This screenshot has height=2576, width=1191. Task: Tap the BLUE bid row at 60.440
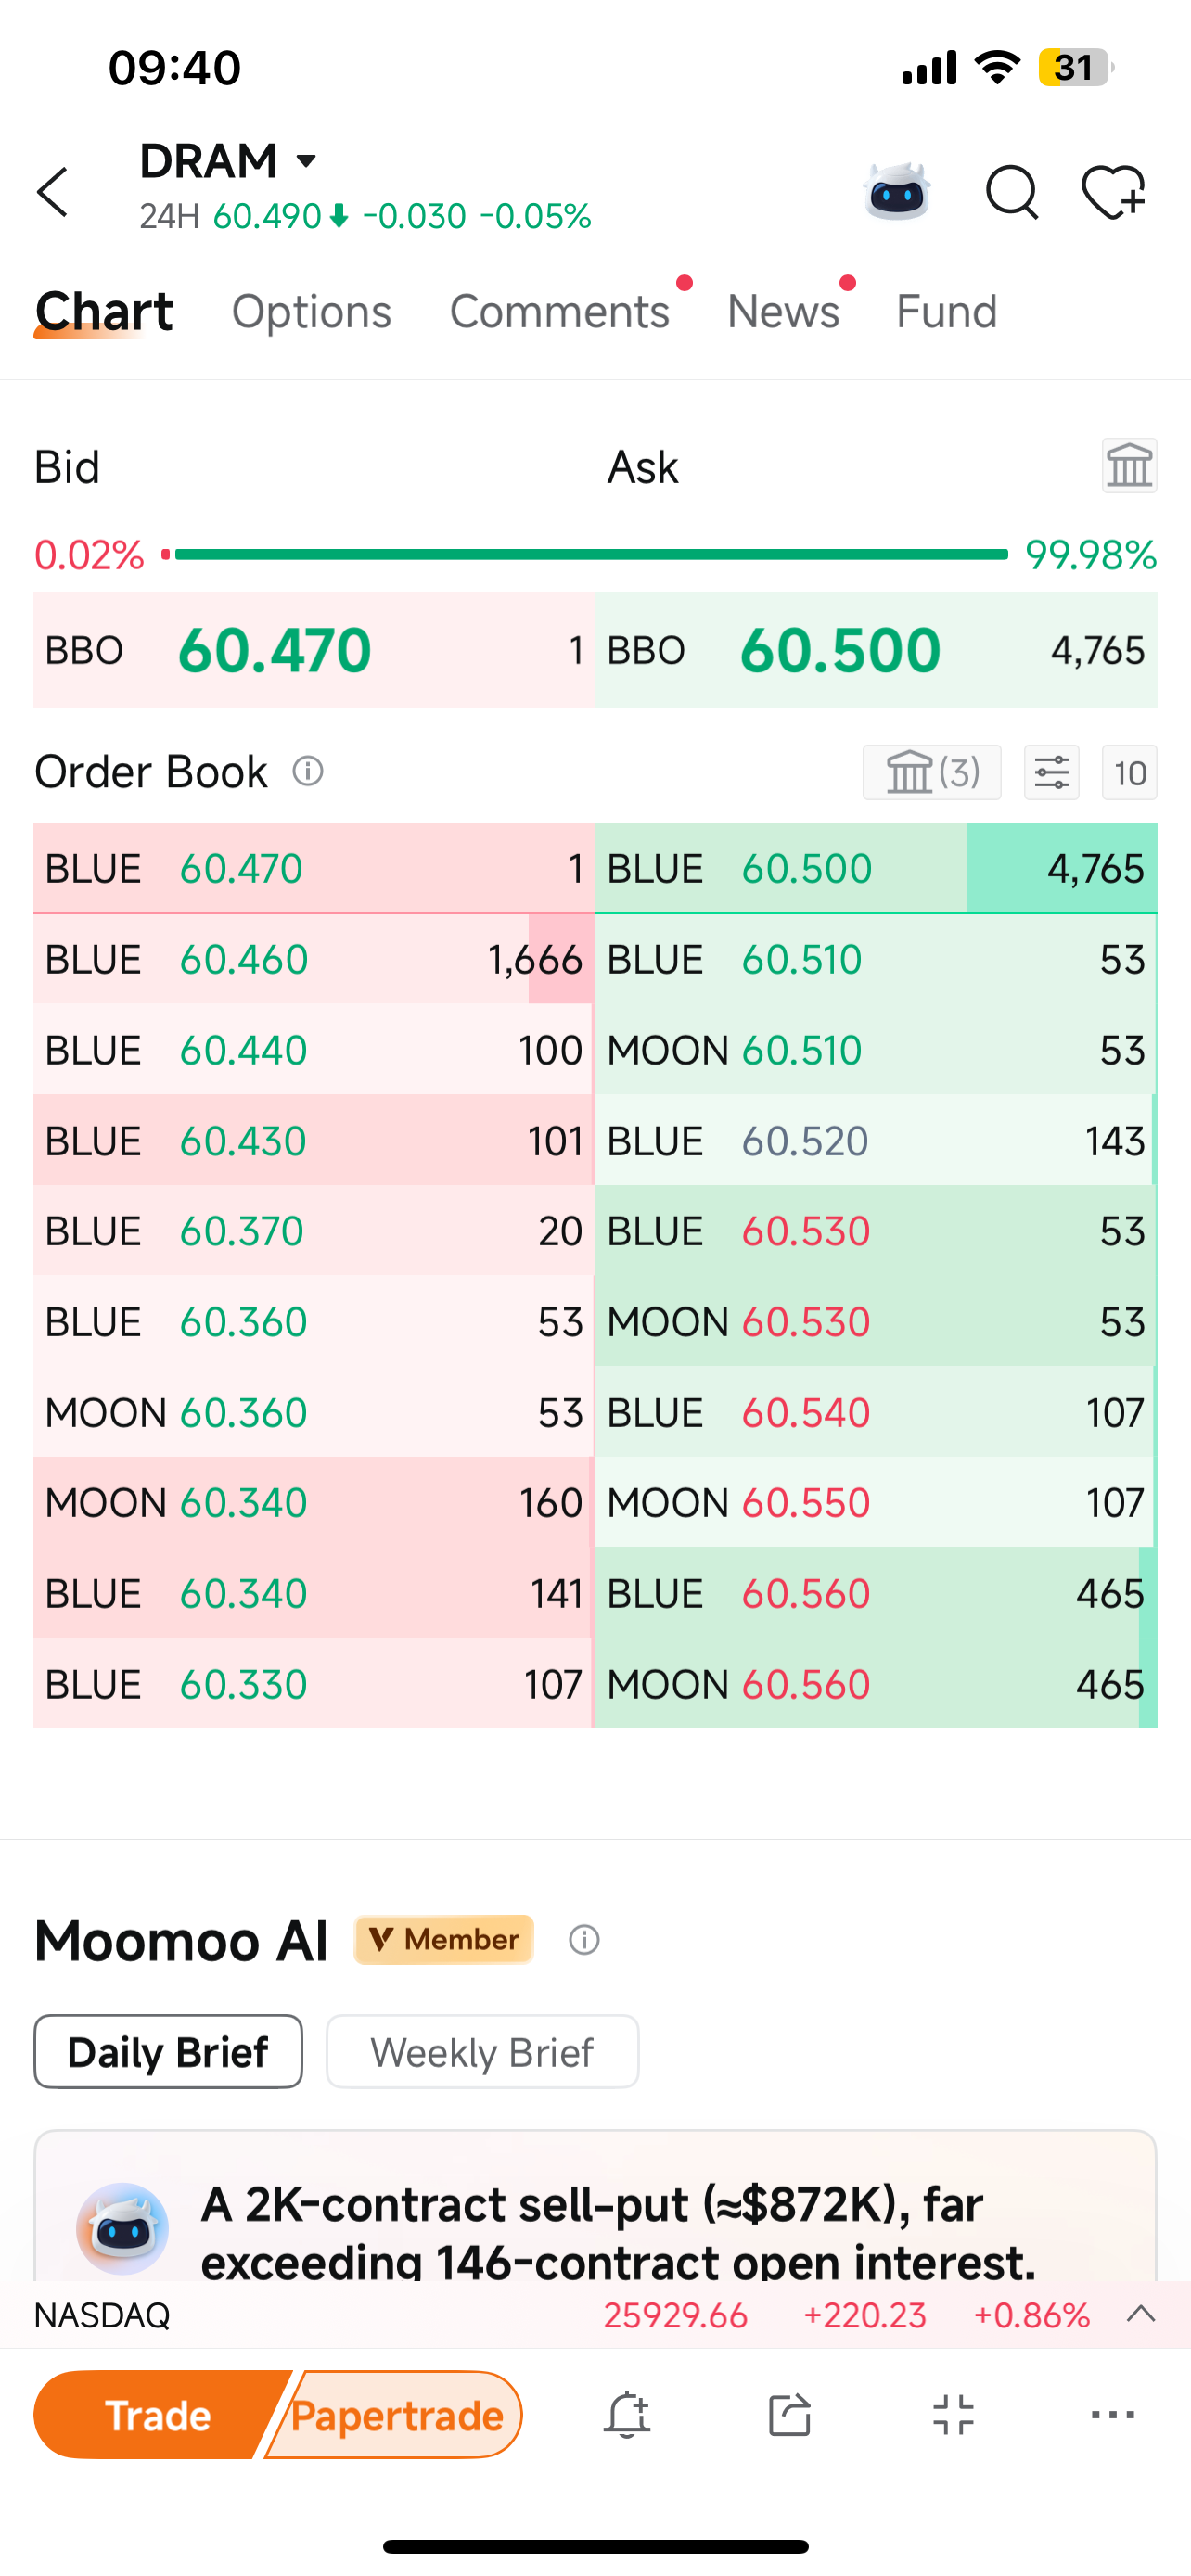[x=314, y=1050]
